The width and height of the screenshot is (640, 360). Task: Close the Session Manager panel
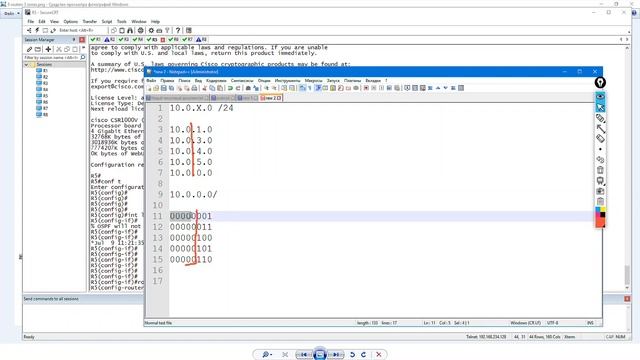click(x=82, y=40)
